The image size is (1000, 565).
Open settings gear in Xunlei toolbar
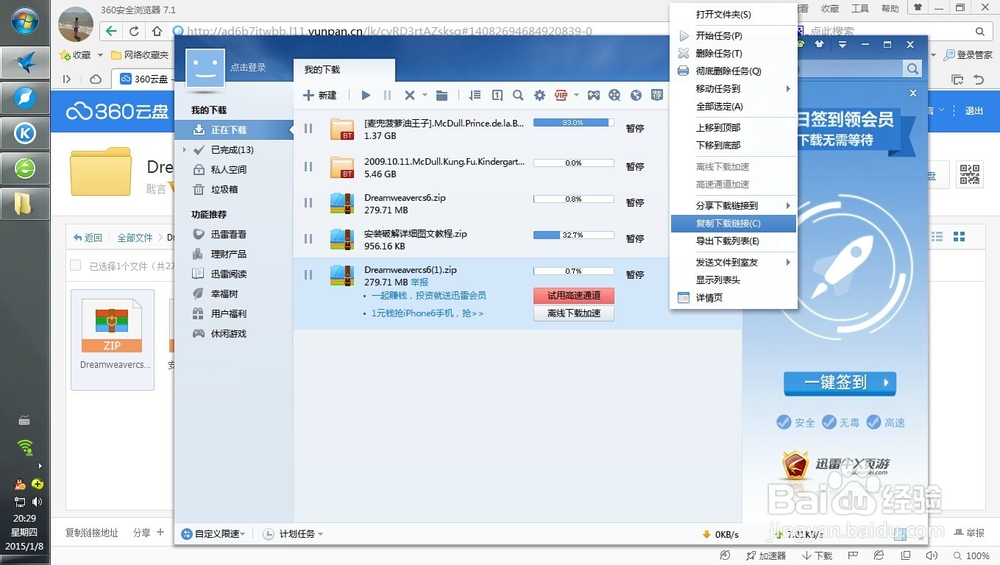pyautogui.click(x=540, y=96)
